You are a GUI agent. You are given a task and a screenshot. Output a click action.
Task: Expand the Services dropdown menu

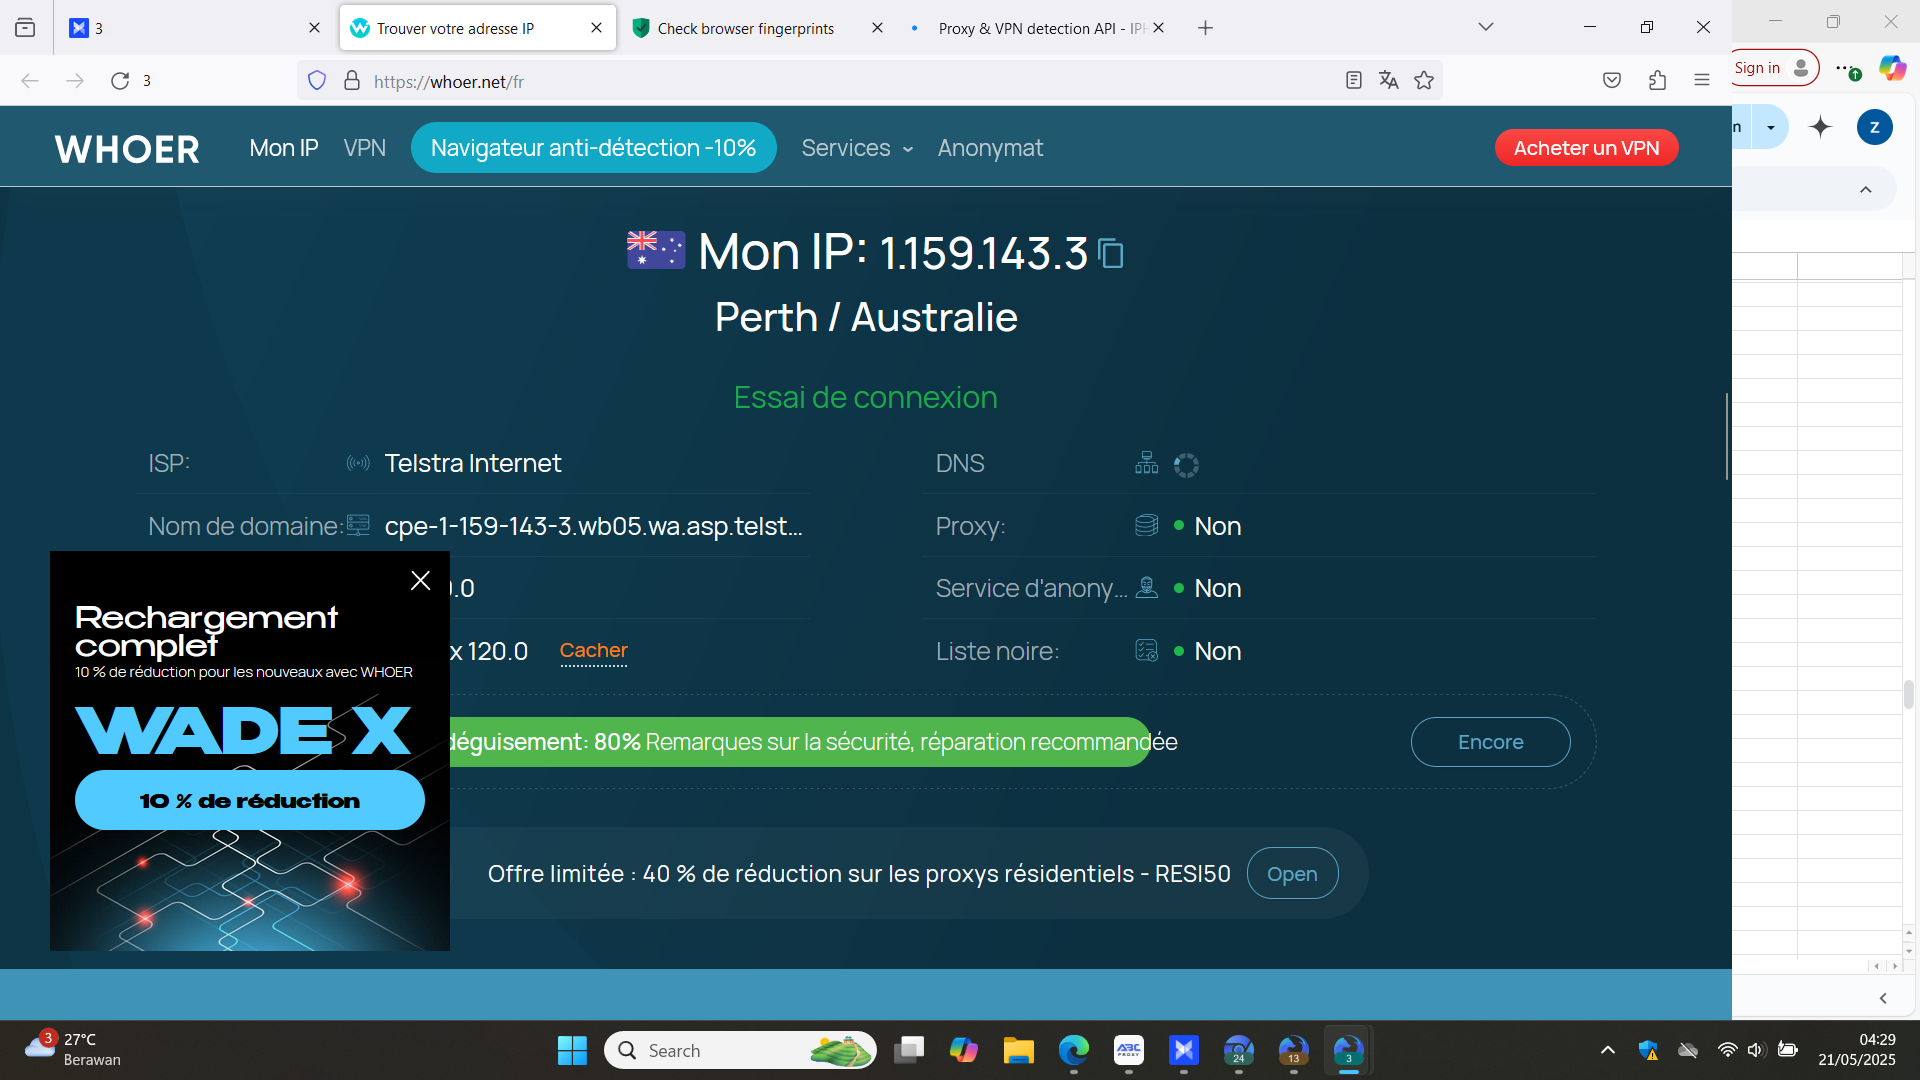[857, 148]
